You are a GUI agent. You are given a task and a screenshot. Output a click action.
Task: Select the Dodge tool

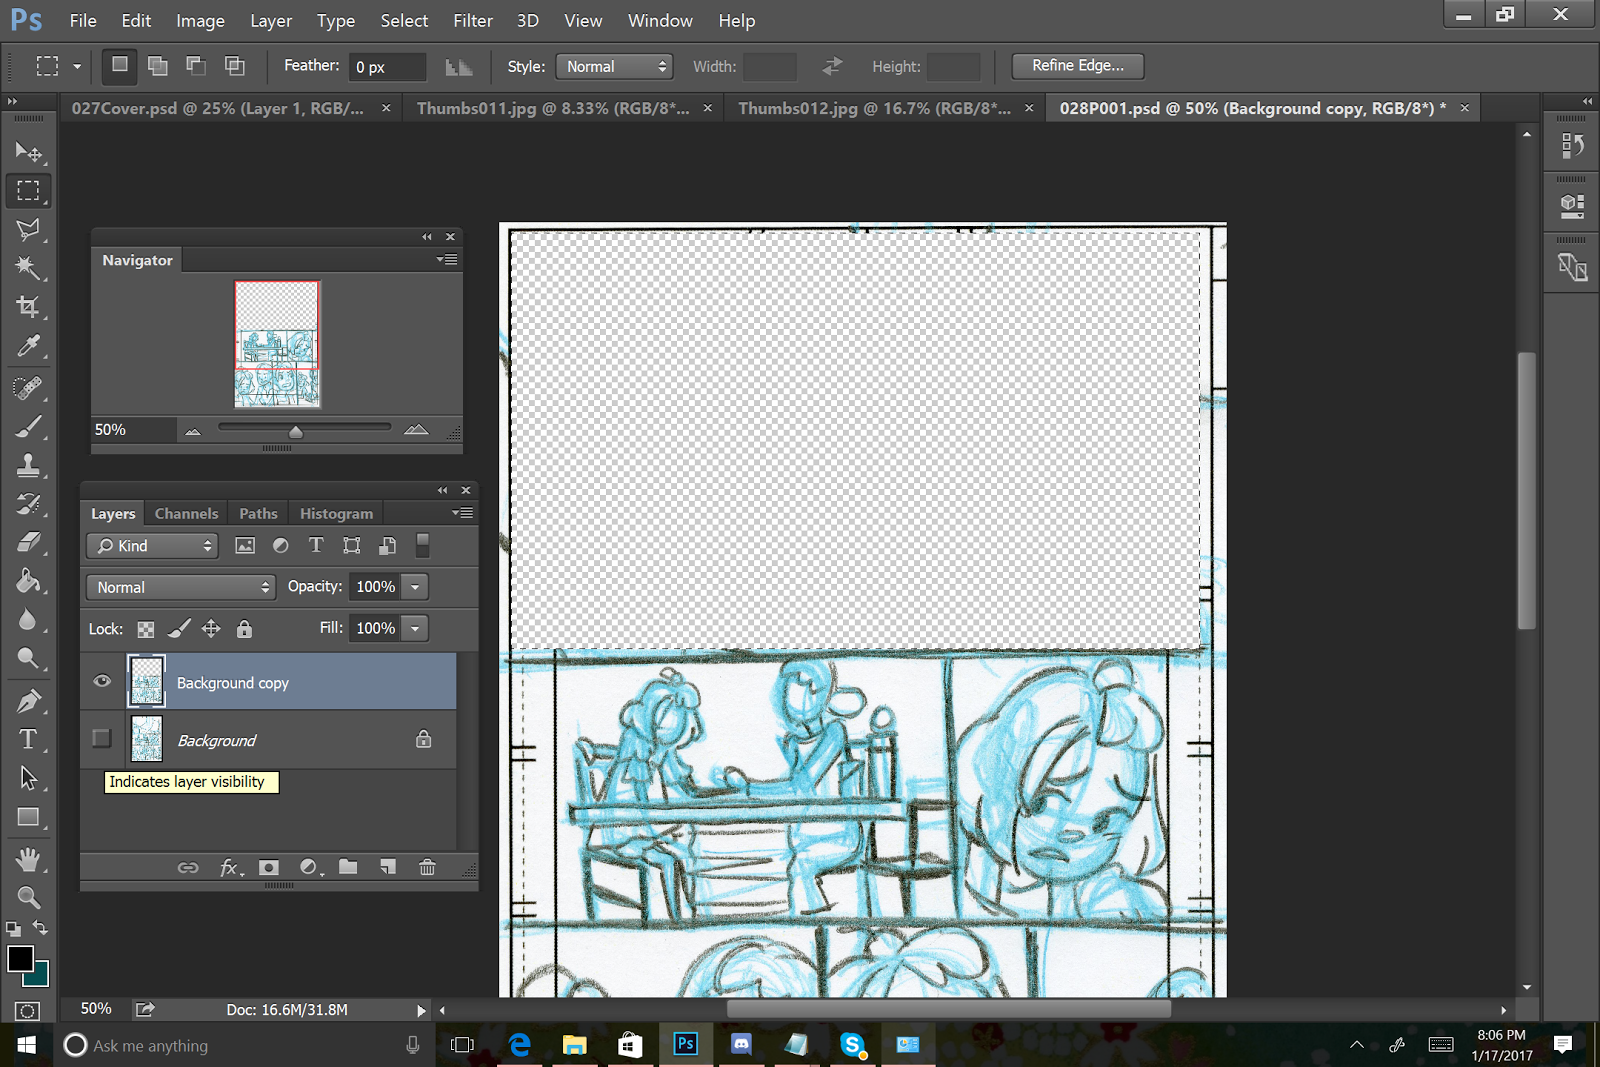click(28, 660)
